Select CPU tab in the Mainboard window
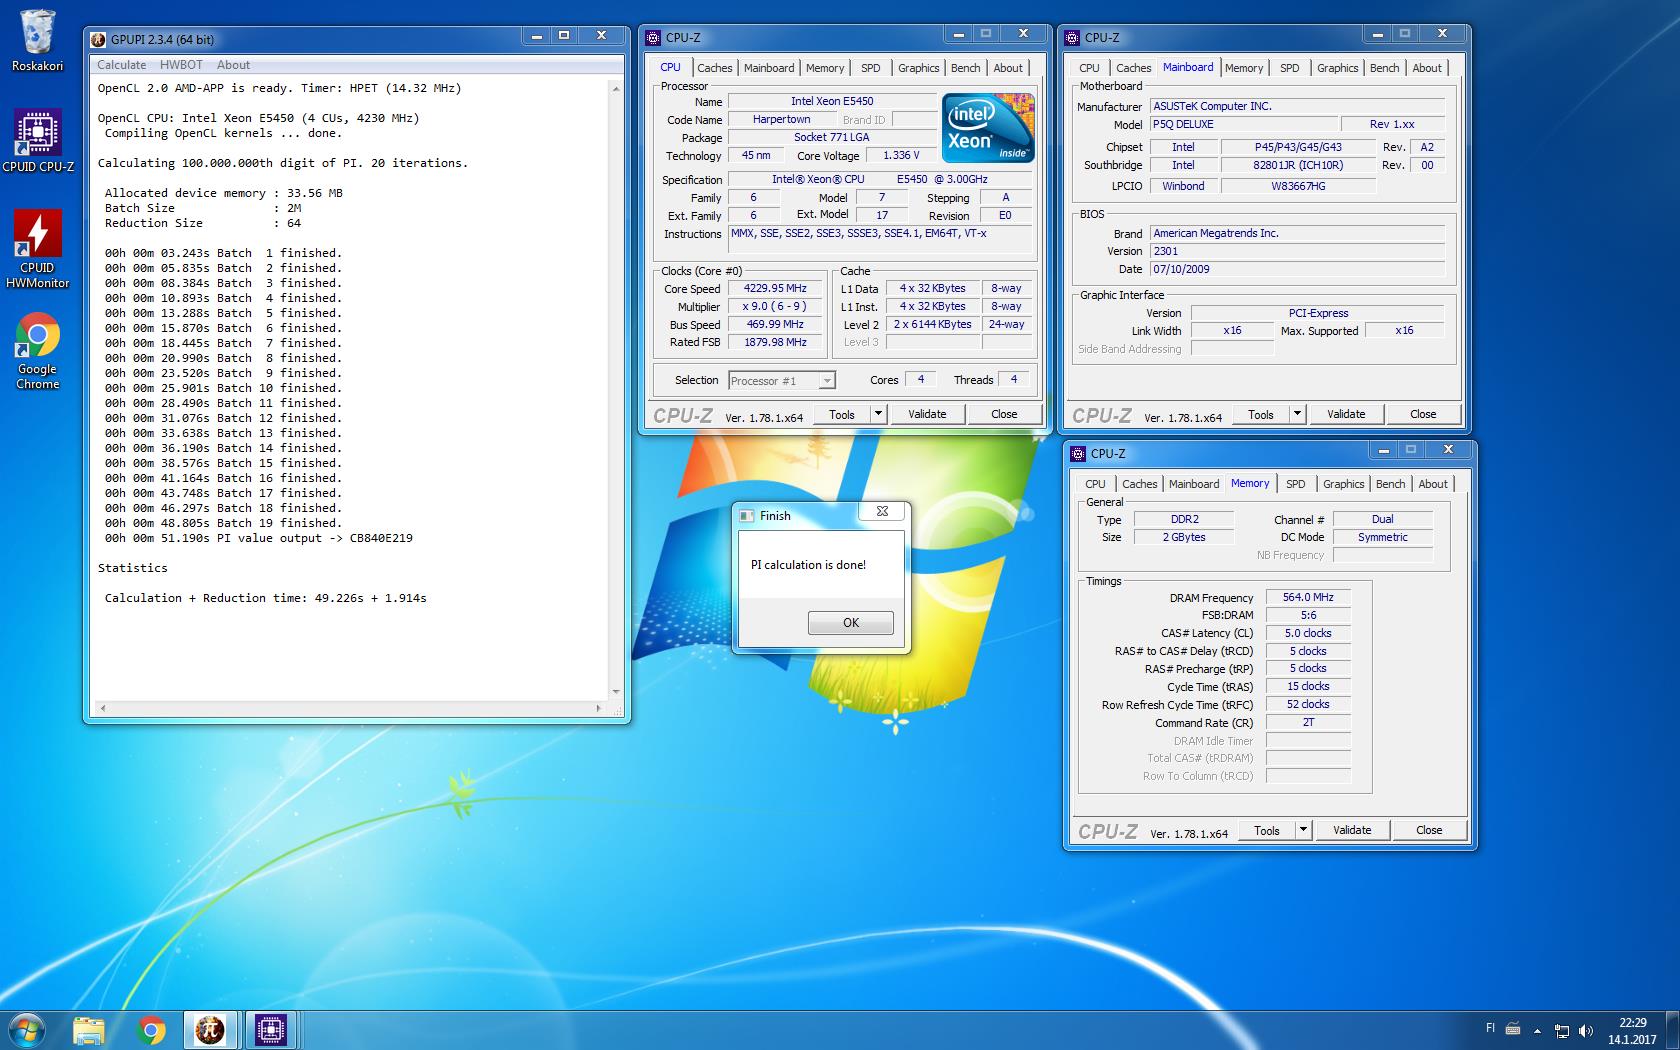Viewport: 1680px width, 1050px height. [x=1089, y=68]
